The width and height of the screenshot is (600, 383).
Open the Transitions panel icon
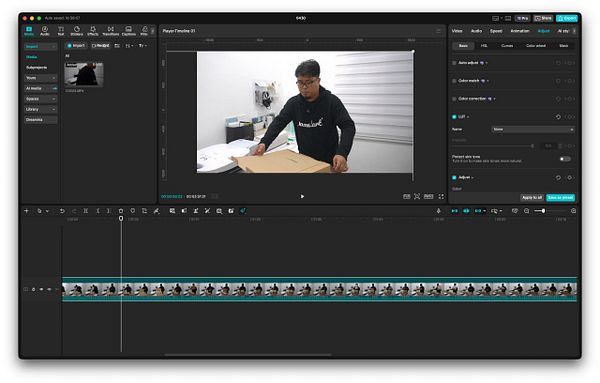(x=111, y=31)
